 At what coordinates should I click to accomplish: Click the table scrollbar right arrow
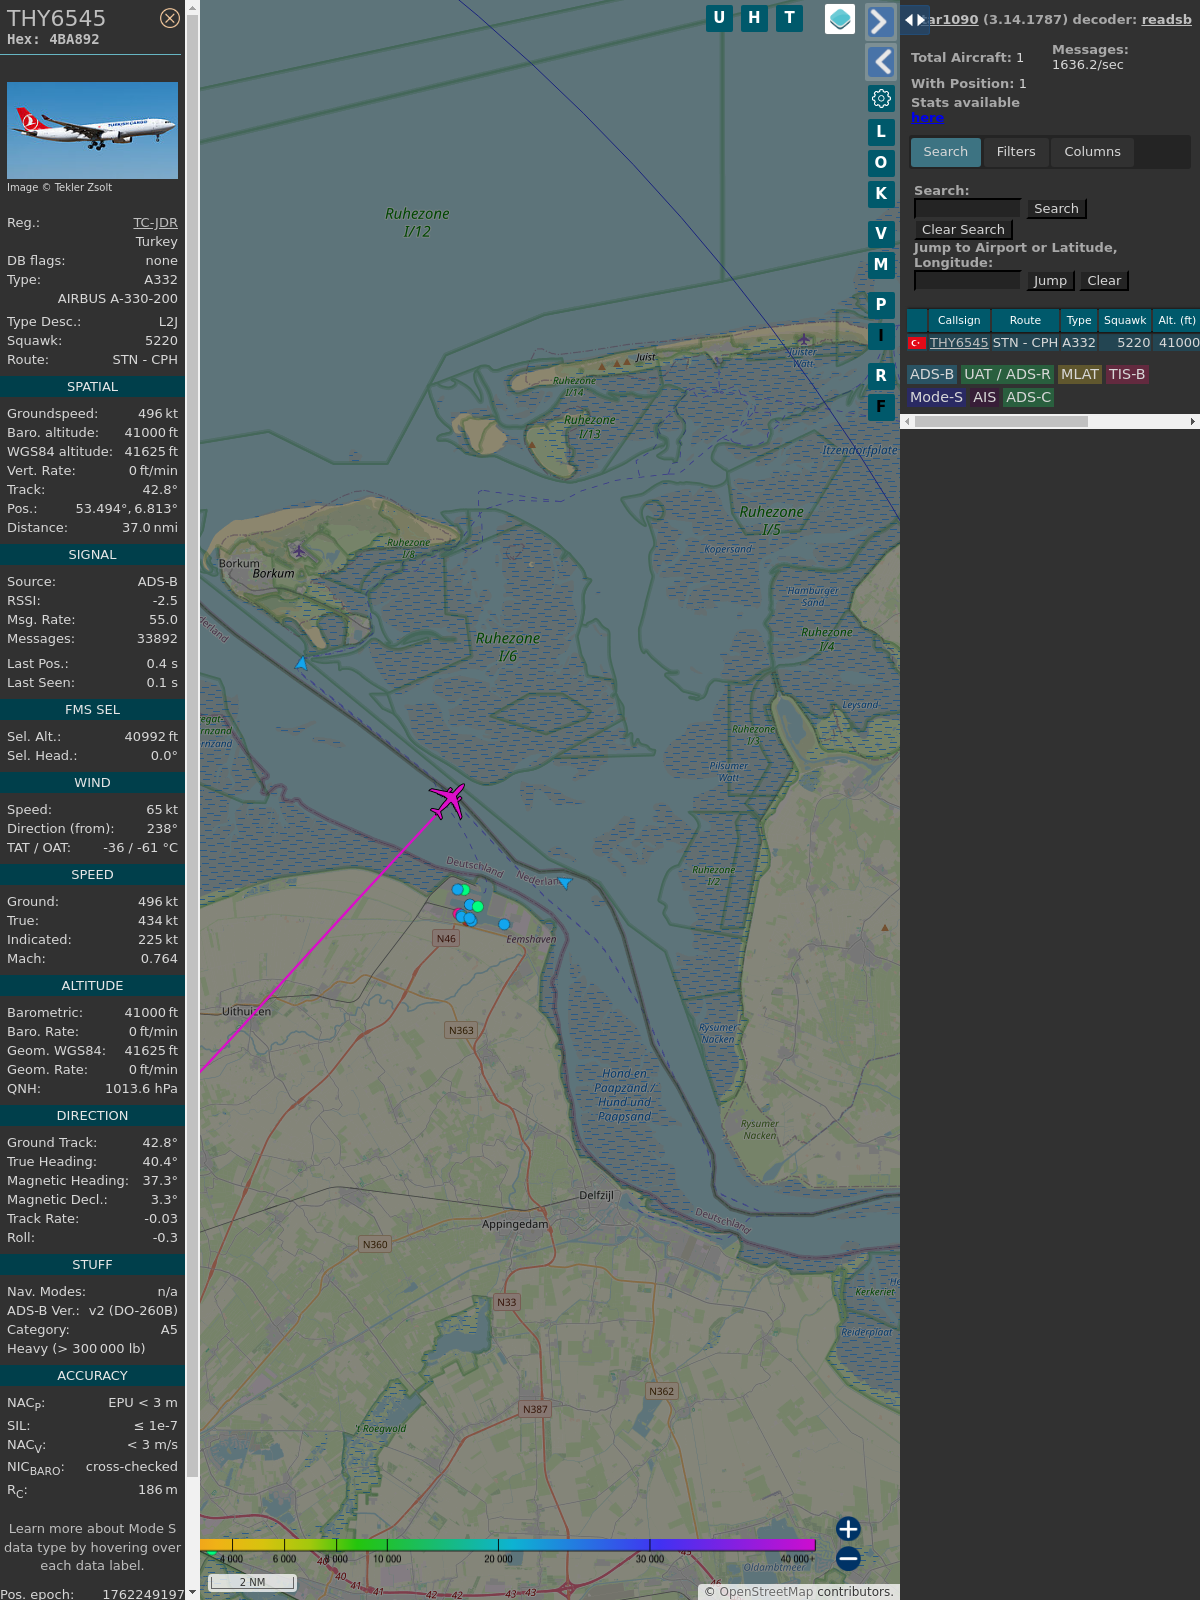click(x=1193, y=421)
